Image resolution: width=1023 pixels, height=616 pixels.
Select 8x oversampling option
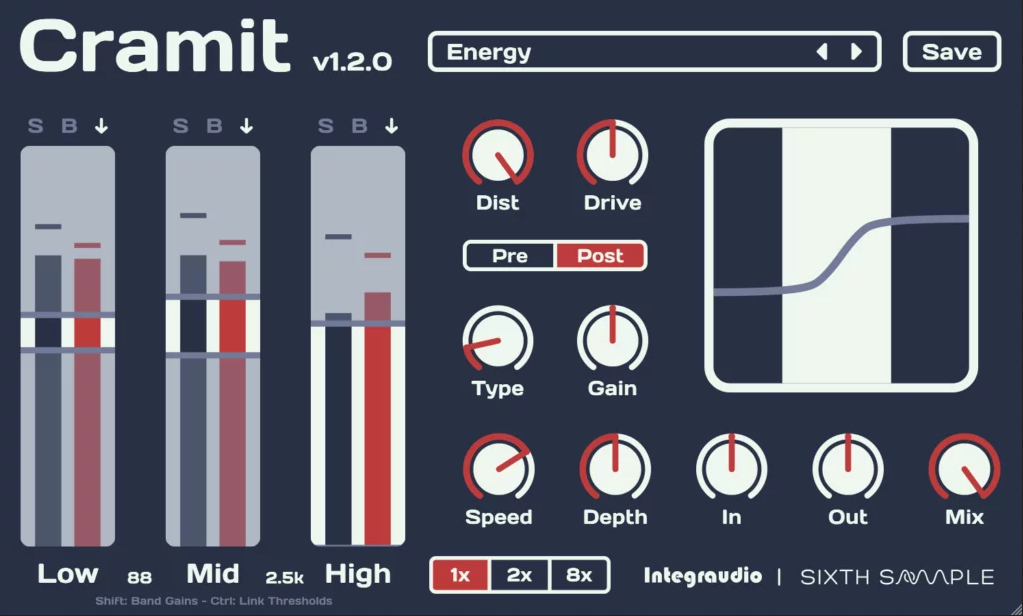[x=579, y=575]
